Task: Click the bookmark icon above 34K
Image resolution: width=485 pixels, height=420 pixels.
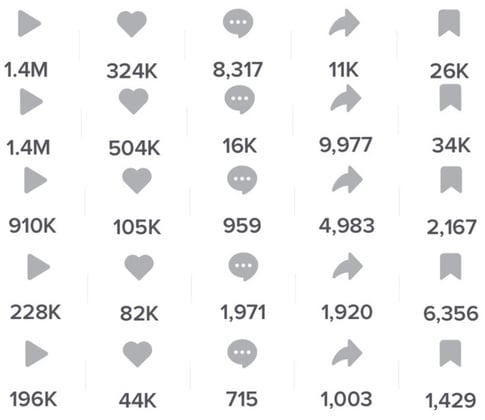Action: click(x=451, y=98)
